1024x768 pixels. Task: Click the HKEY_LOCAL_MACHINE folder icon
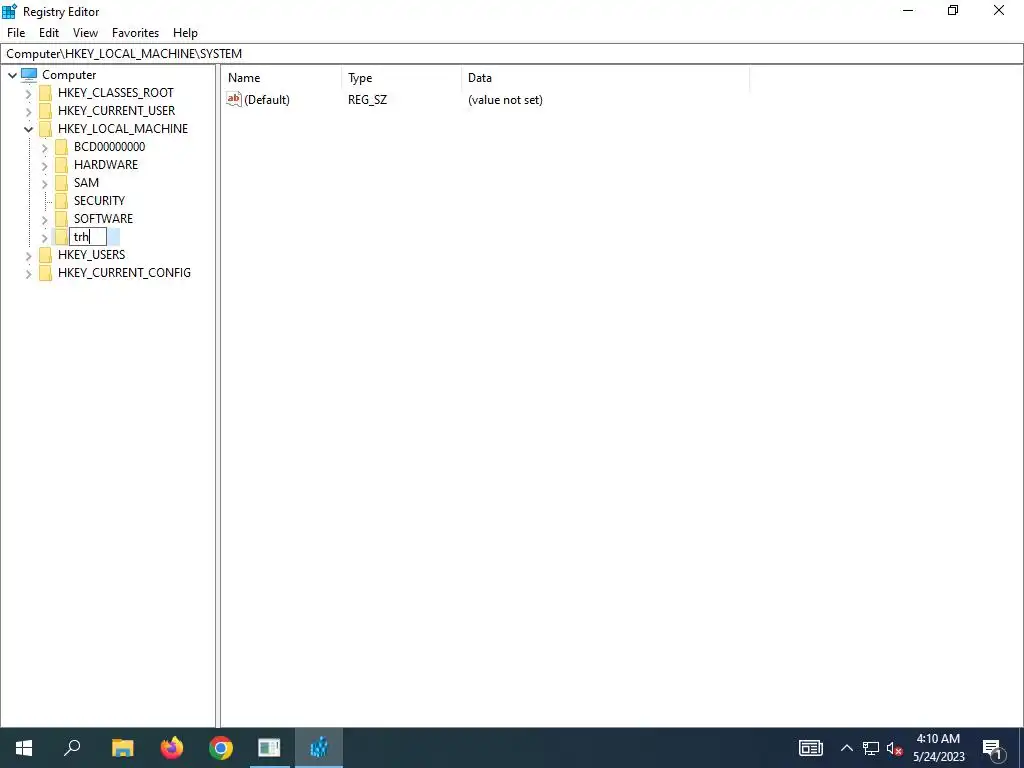(x=45, y=129)
